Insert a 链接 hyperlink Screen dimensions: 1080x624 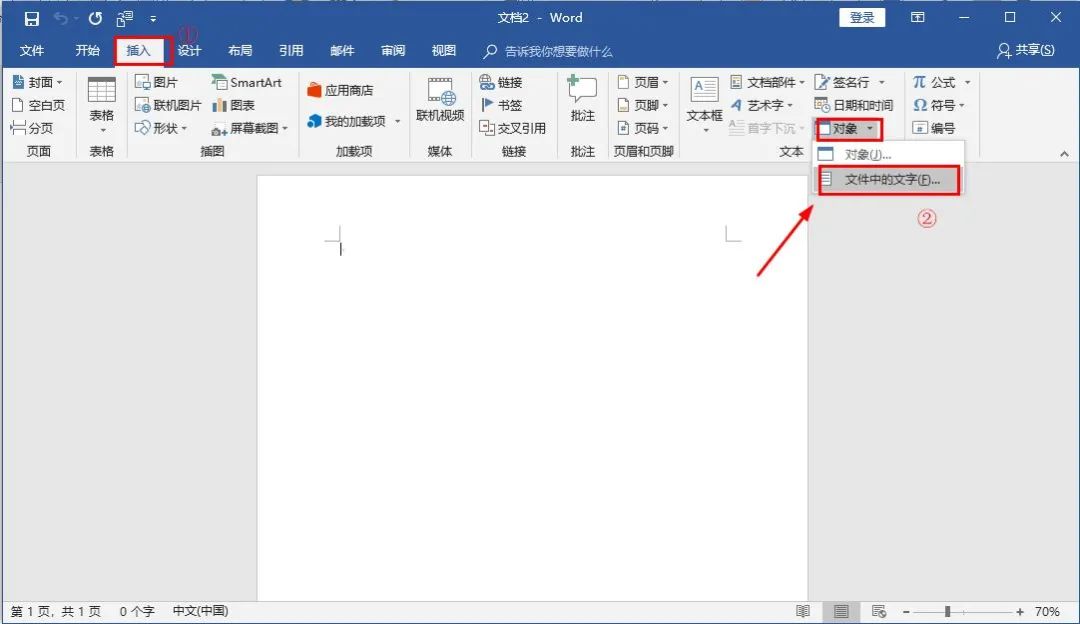pyautogui.click(x=501, y=82)
